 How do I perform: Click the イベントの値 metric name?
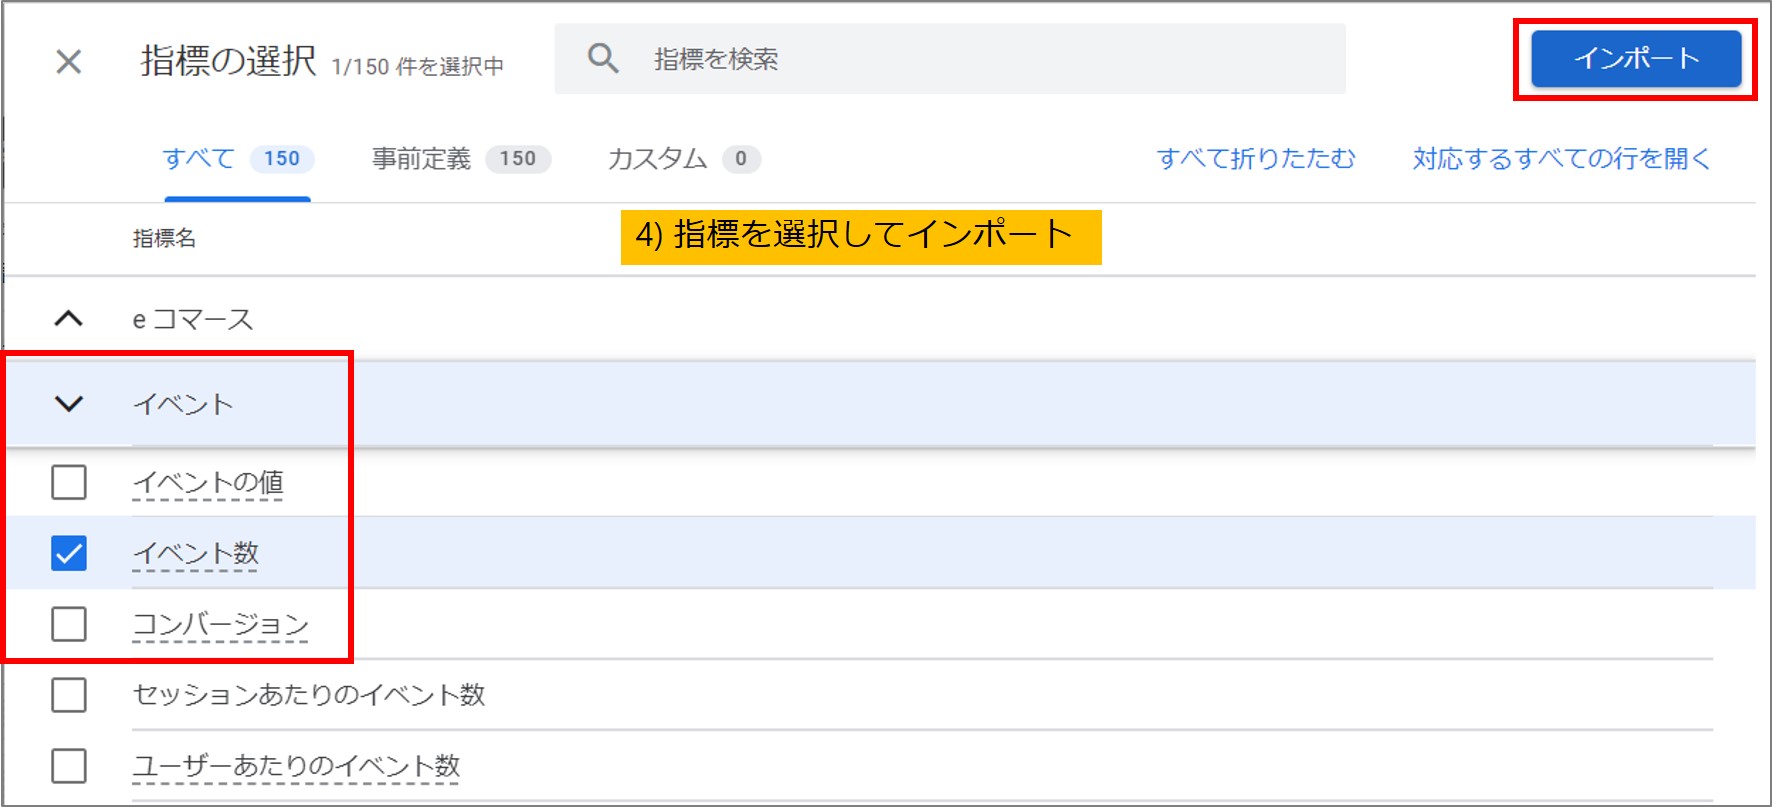[208, 483]
